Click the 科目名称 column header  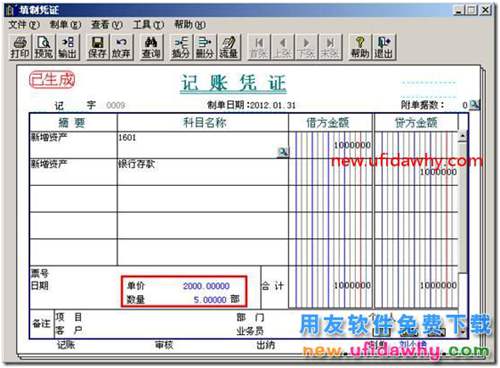click(204, 123)
